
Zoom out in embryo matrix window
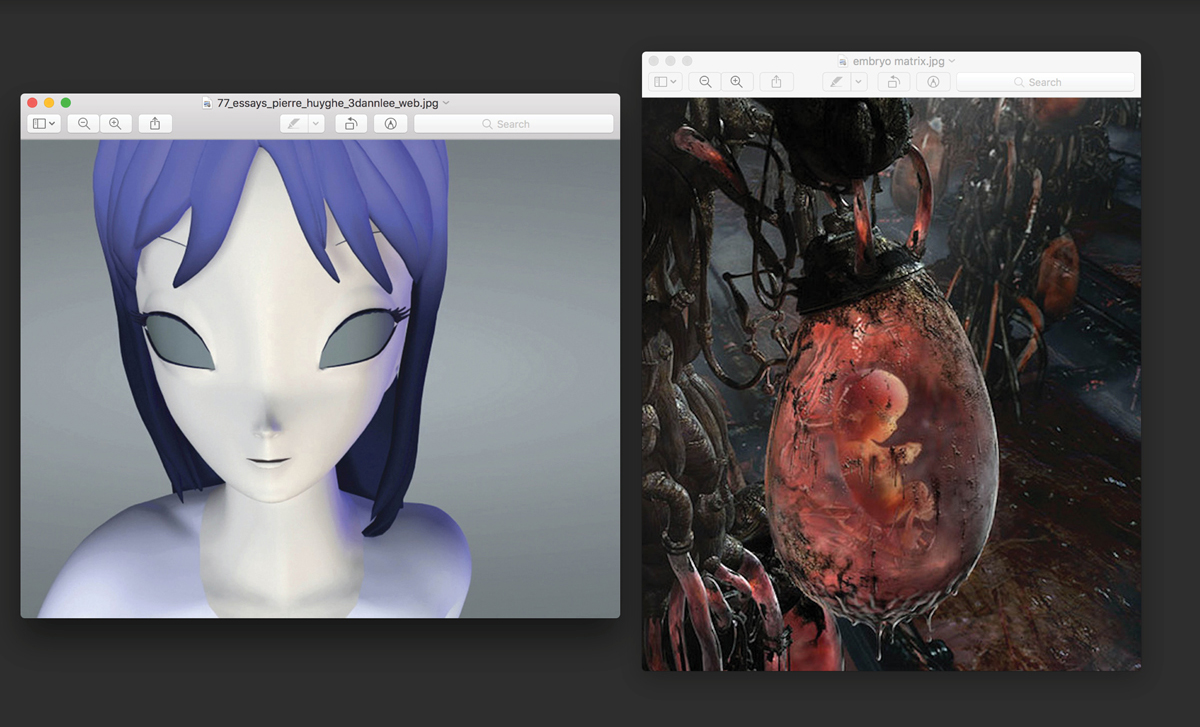(x=705, y=82)
